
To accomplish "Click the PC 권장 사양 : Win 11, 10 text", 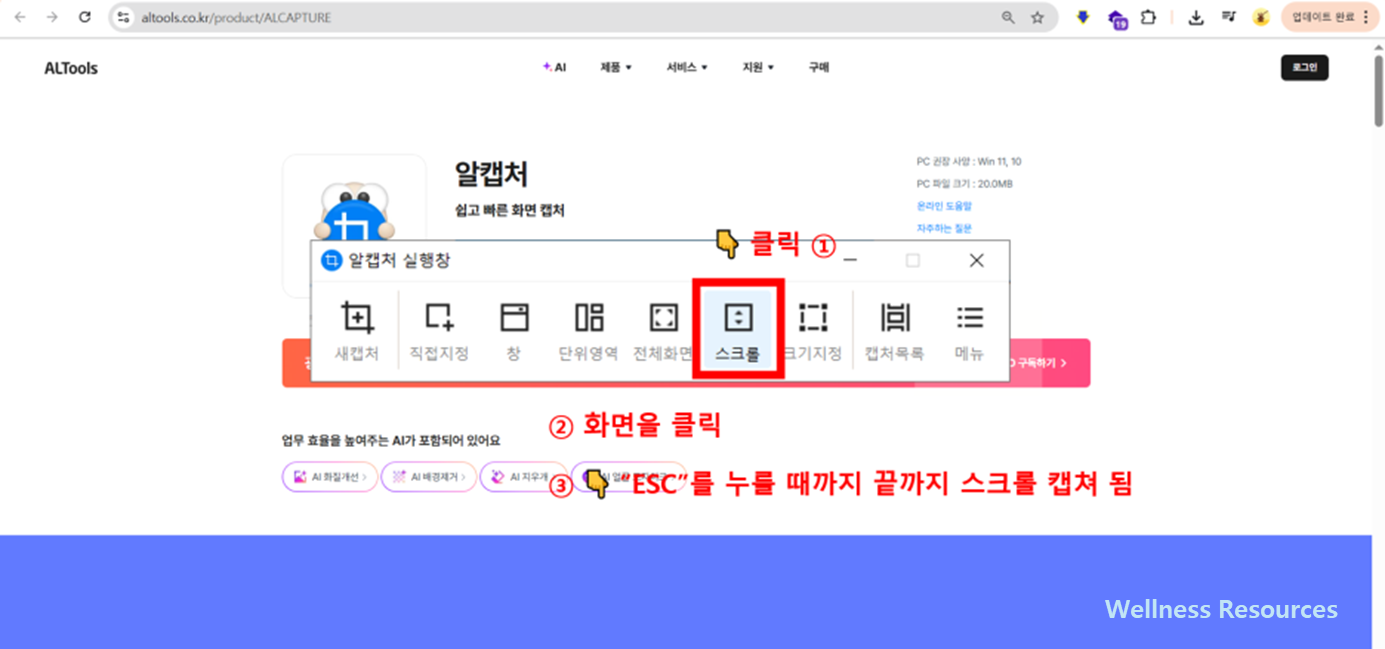I will 969,161.
